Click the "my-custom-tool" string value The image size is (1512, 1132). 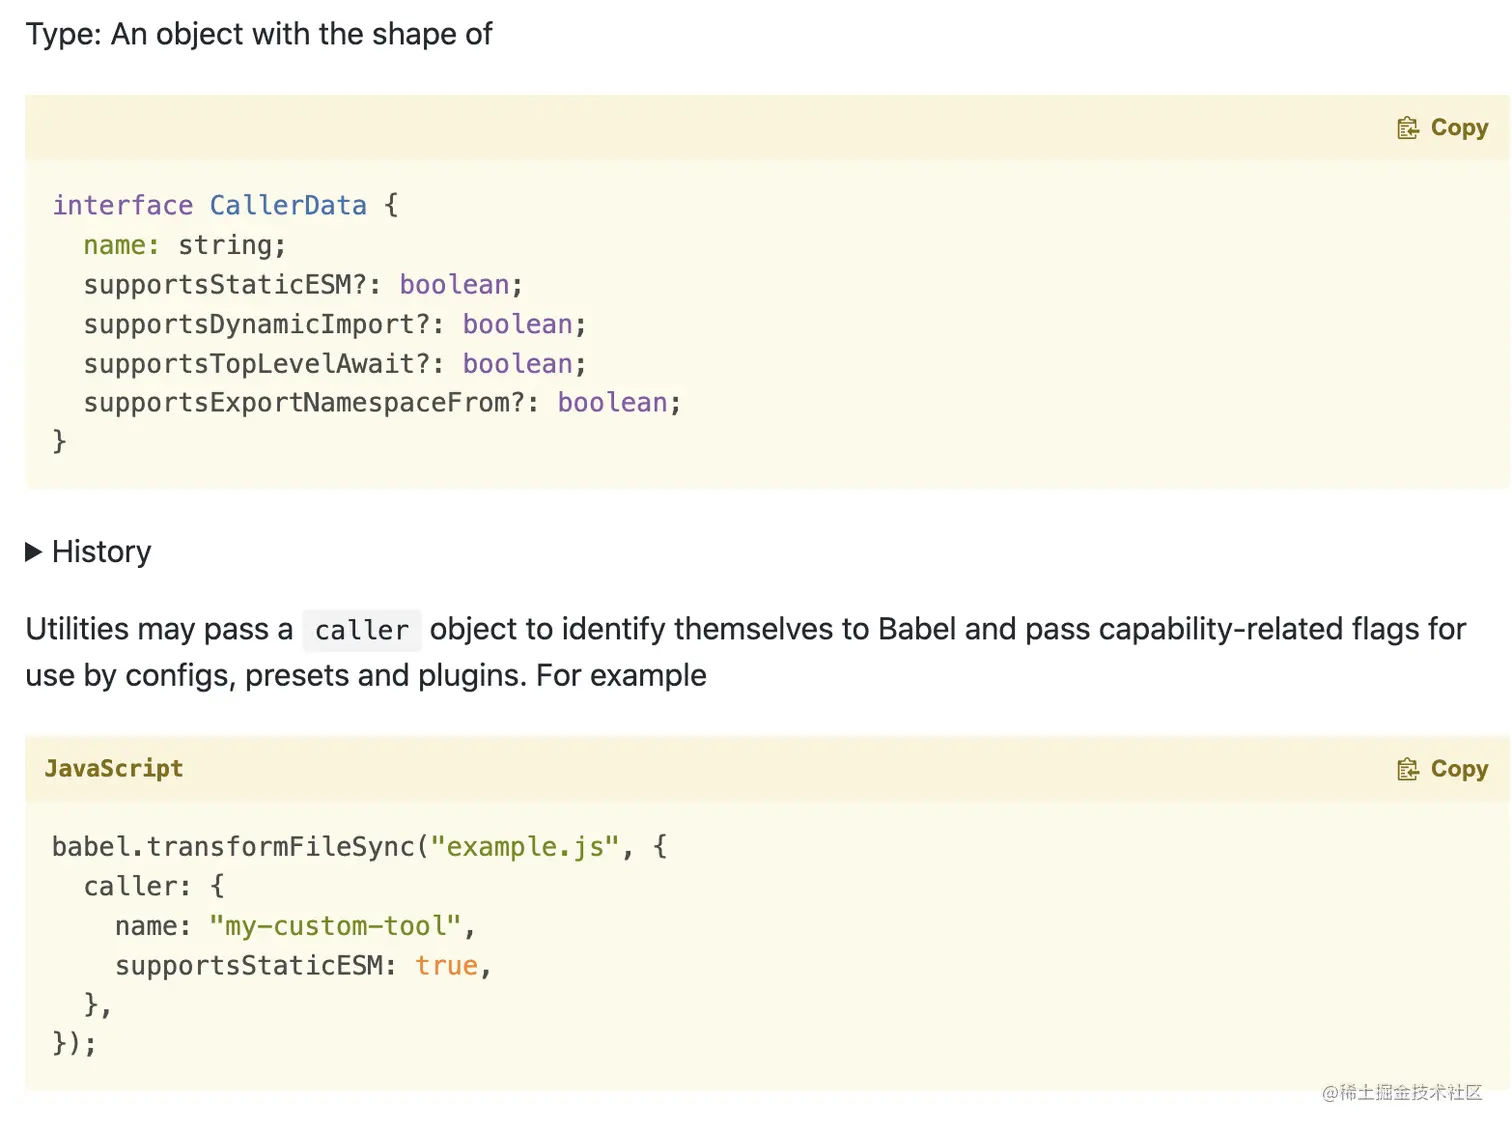(x=335, y=926)
